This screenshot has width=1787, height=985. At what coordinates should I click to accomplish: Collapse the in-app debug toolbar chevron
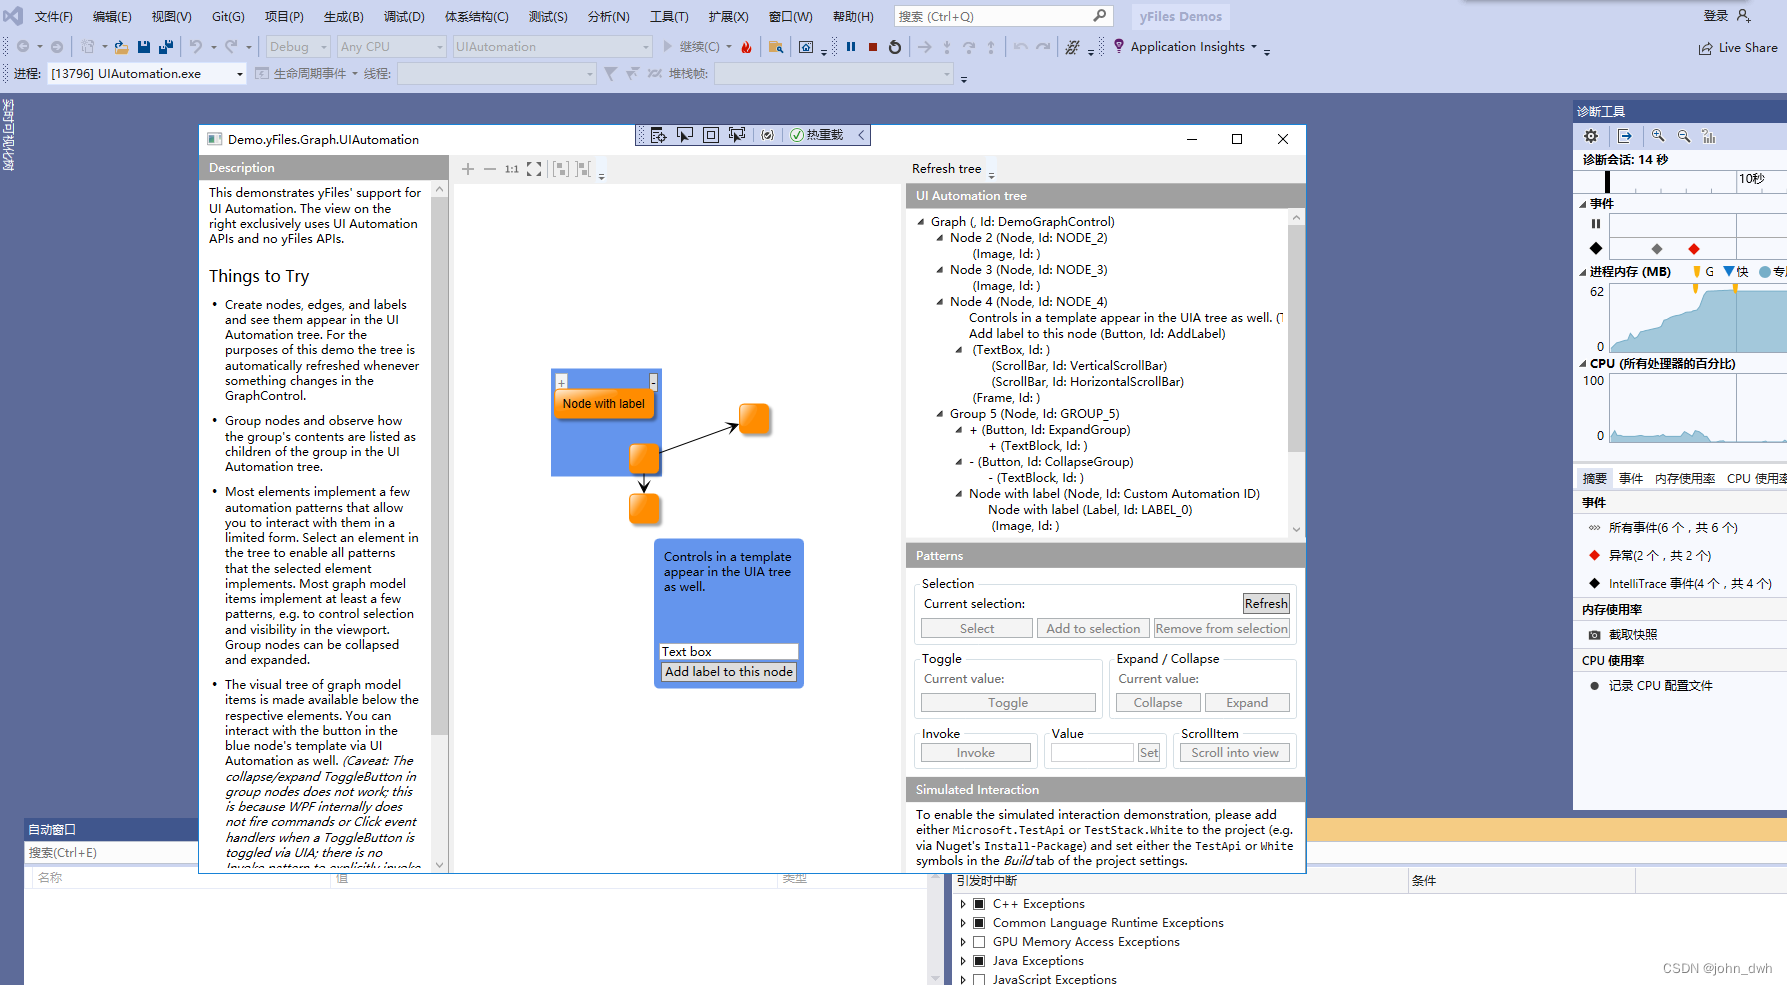861,135
